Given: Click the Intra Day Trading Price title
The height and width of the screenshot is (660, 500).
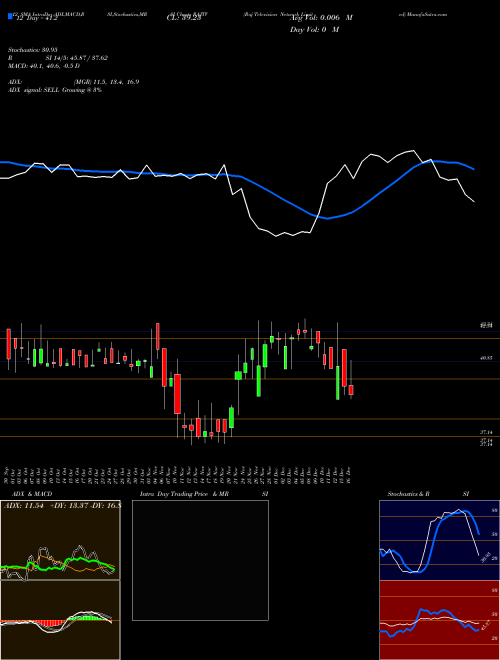Looking at the screenshot, I should [x=184, y=494].
